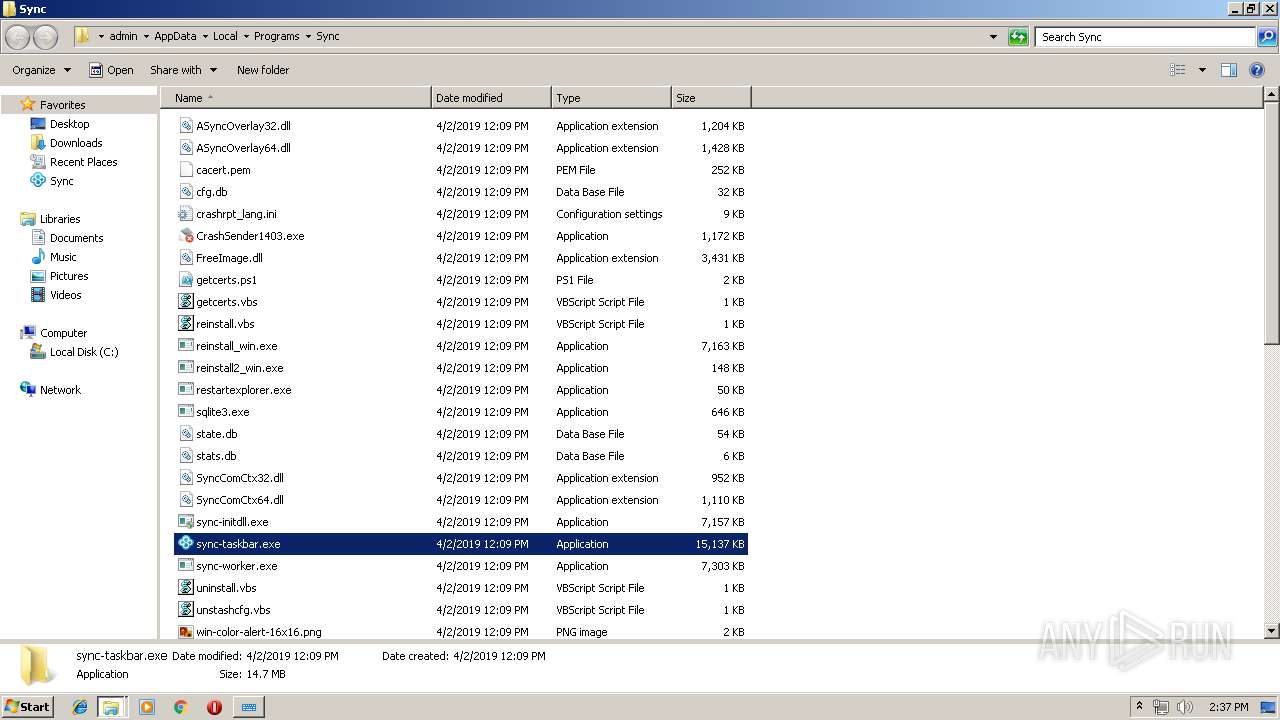Viewport: 1280px width, 720px height.
Task: Show hidden tray icons arrow
Action: [x=1139, y=707]
